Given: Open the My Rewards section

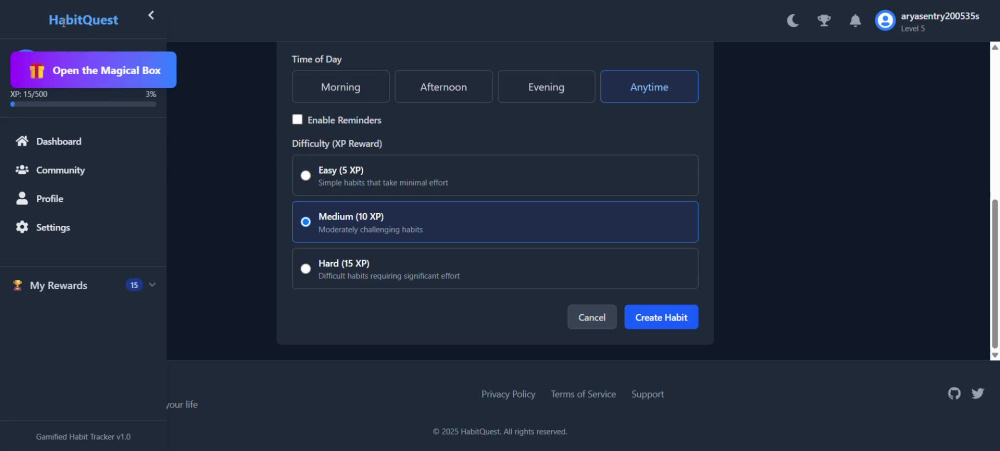Looking at the screenshot, I should pyautogui.click(x=83, y=285).
